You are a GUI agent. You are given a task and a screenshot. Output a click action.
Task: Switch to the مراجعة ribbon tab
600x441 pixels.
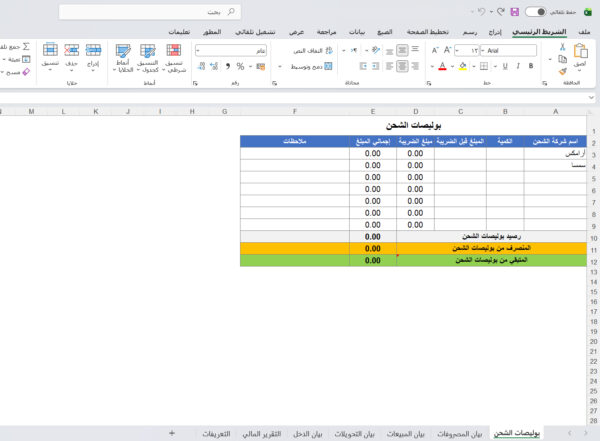326,32
